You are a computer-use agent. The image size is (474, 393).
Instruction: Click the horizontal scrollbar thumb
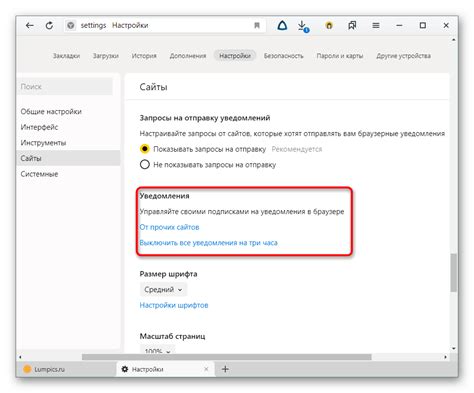coord(227,357)
